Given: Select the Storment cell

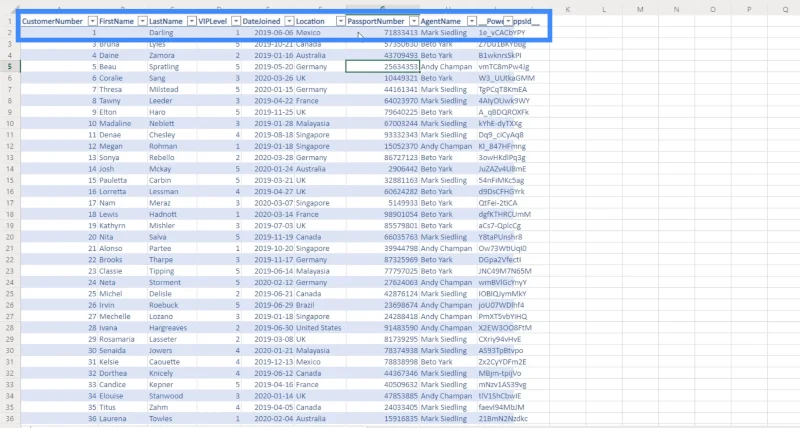Looking at the screenshot, I should (x=172, y=282).
